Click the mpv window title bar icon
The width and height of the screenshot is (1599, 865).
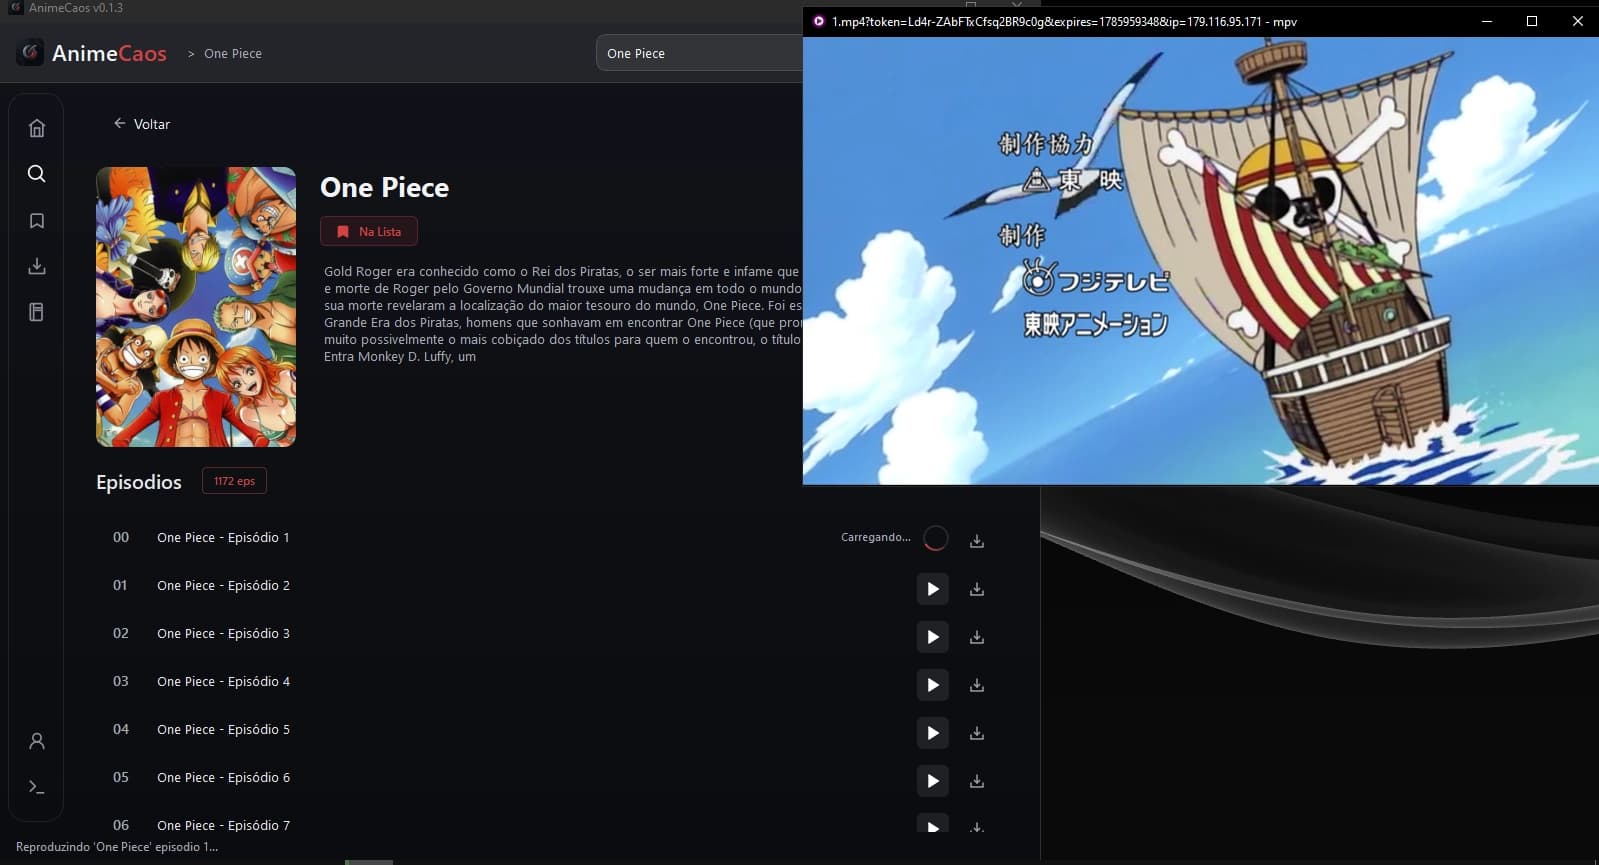point(818,21)
